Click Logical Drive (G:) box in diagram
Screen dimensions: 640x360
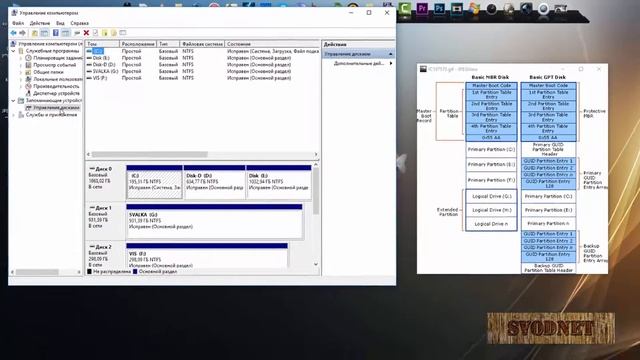click(491, 196)
